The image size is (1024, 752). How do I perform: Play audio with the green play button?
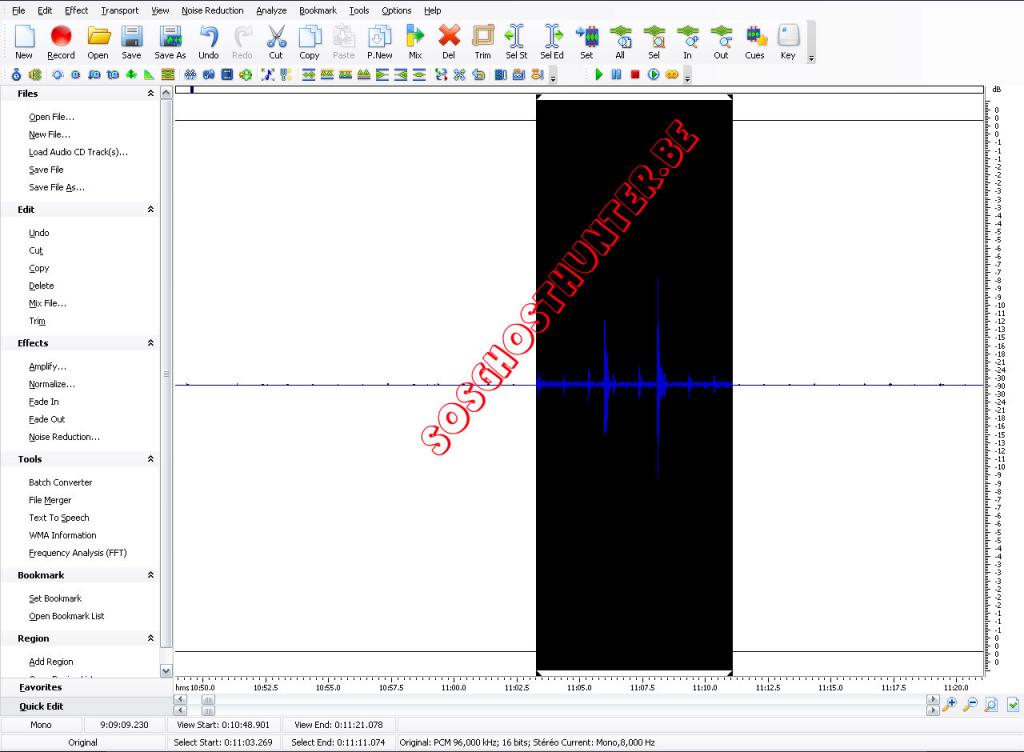point(599,74)
